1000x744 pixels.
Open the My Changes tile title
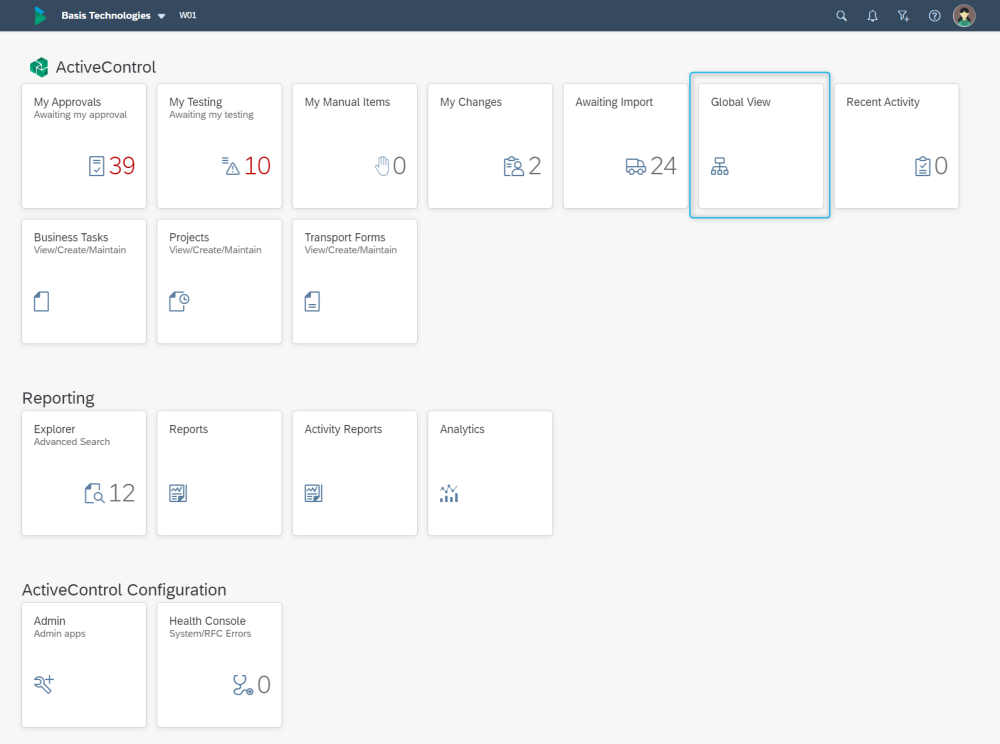point(471,102)
